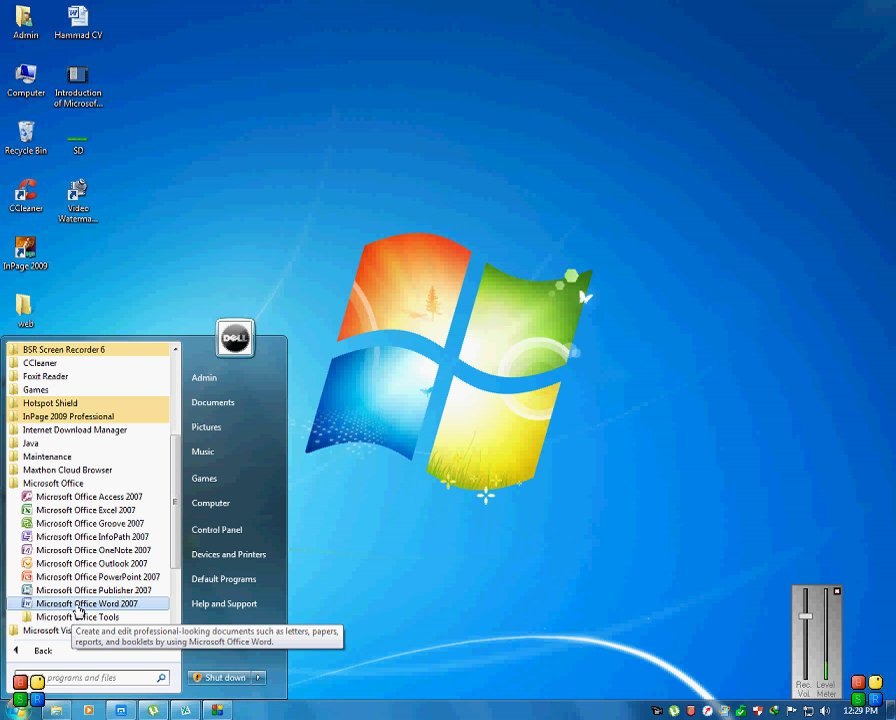Click the volume speaker tray icon
The width and height of the screenshot is (896, 720).
point(825,711)
